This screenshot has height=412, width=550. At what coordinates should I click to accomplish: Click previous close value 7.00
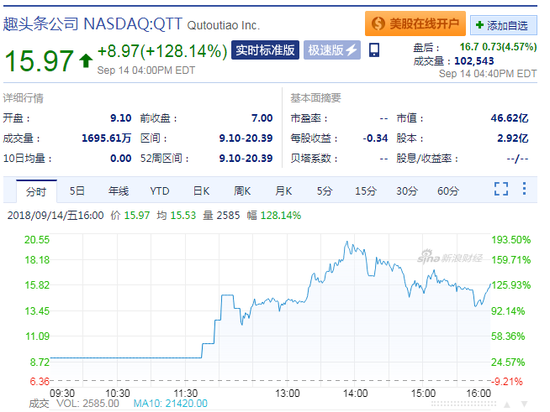262,118
